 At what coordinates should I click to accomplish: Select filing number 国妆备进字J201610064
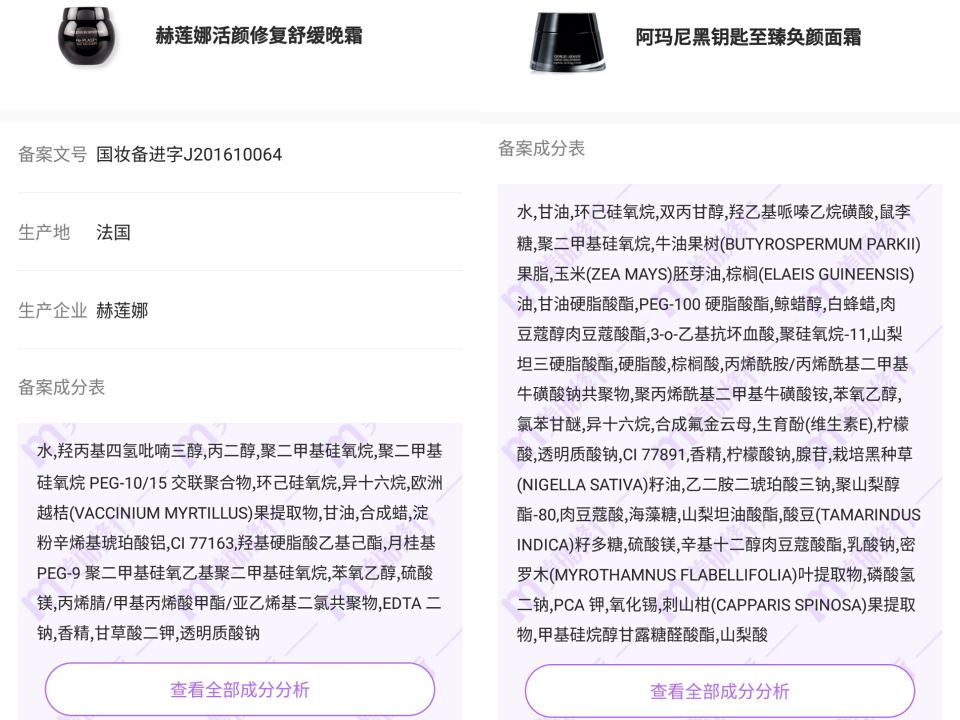click(x=189, y=154)
